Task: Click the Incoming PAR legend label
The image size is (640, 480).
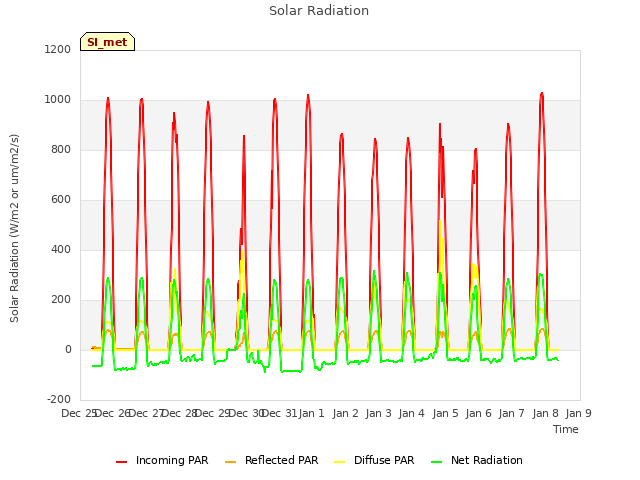Action: click(172, 460)
